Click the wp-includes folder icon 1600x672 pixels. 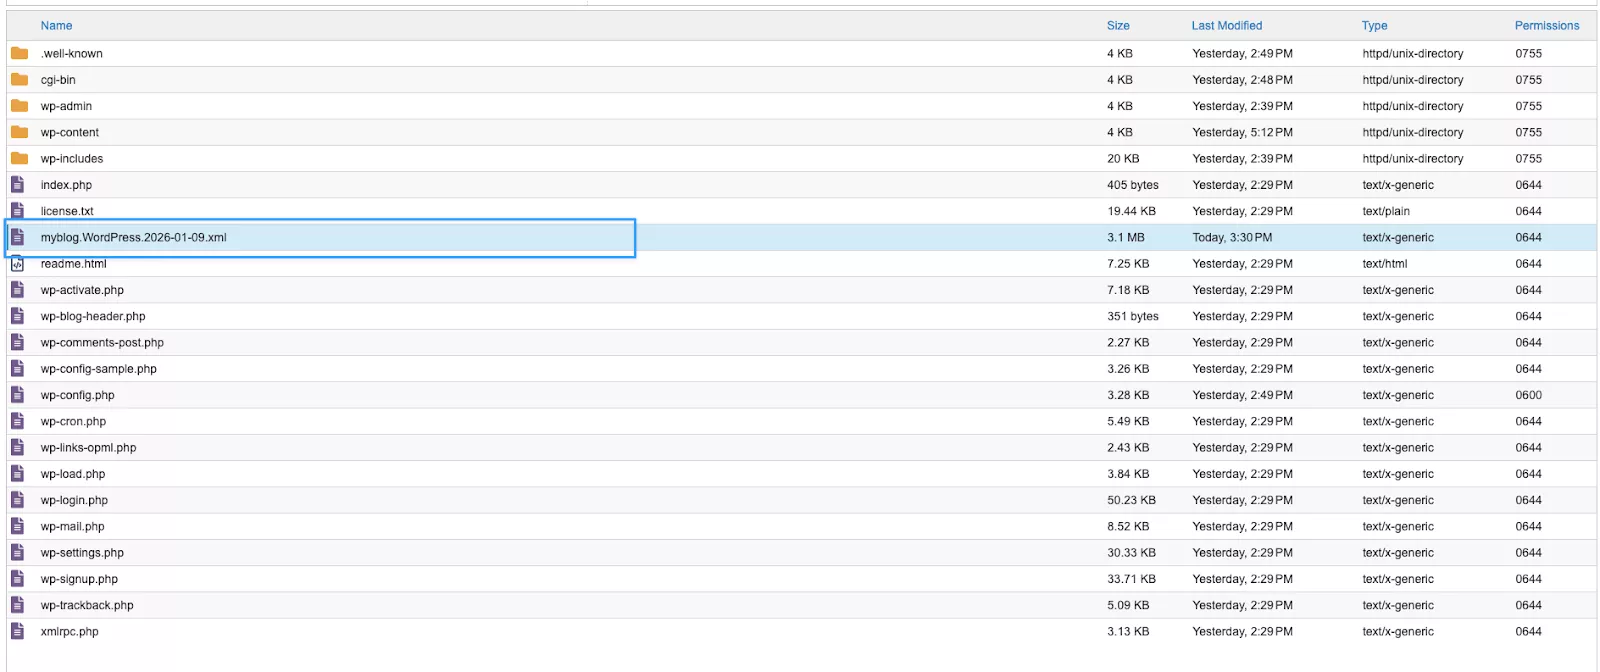pos(19,158)
